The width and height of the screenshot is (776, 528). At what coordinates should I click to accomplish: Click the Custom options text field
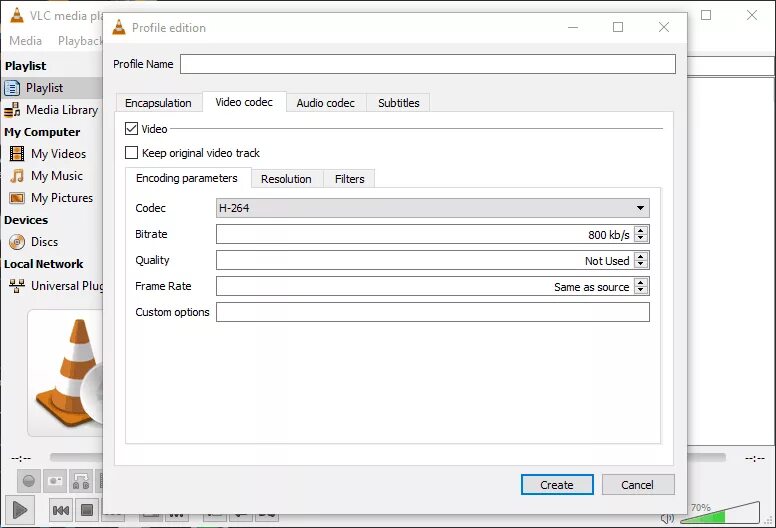433,312
